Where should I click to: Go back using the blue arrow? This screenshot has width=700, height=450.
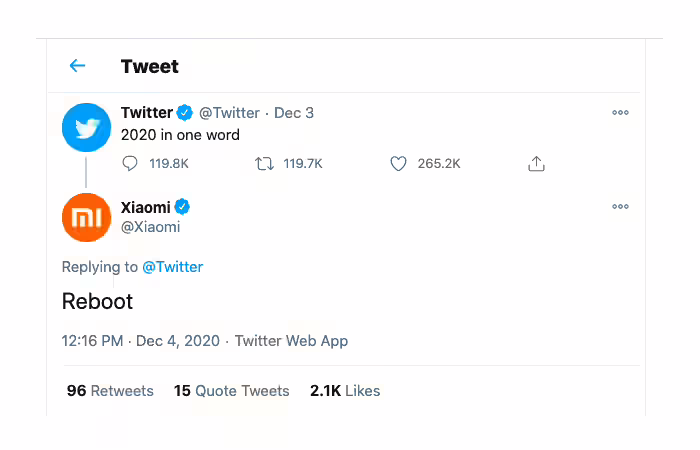pos(77,66)
